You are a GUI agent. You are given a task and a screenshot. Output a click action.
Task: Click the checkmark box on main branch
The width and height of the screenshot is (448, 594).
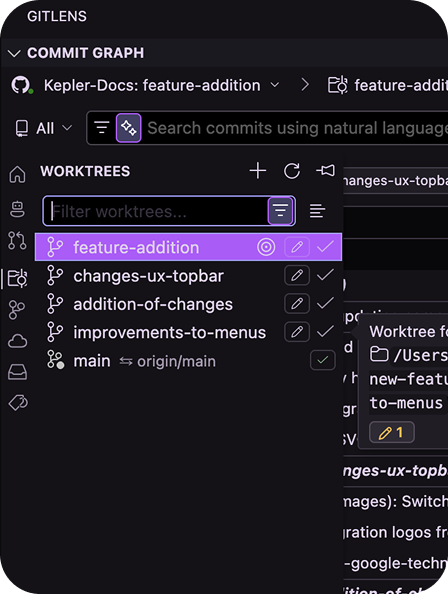(323, 360)
